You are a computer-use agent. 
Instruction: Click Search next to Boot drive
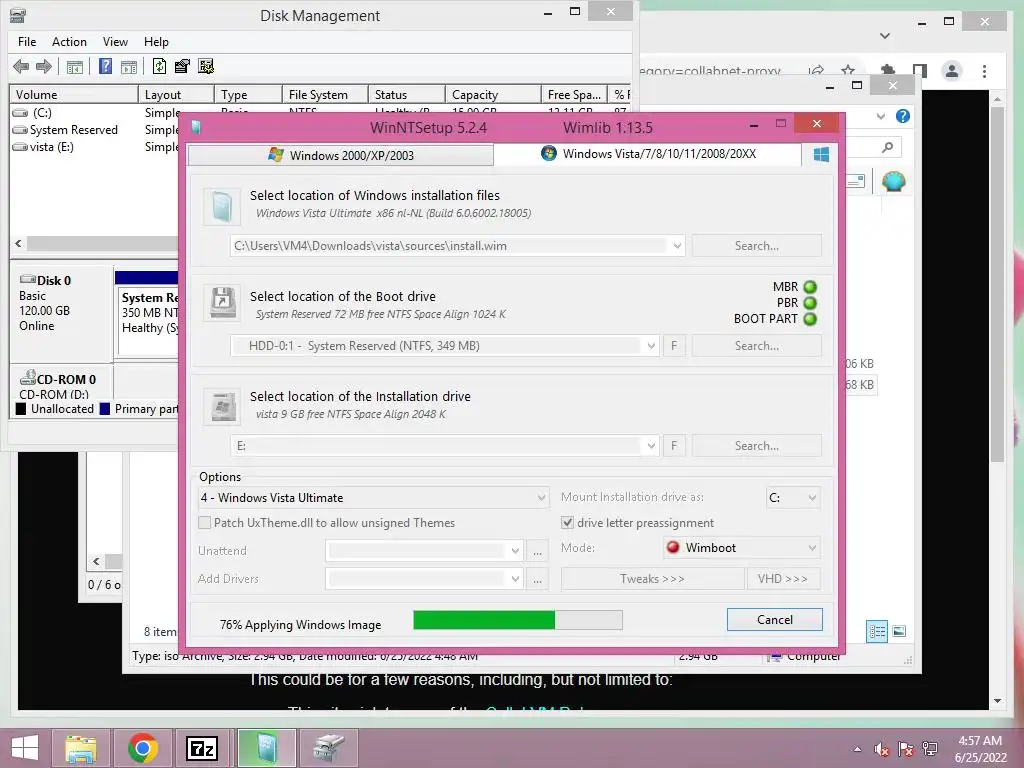click(756, 346)
